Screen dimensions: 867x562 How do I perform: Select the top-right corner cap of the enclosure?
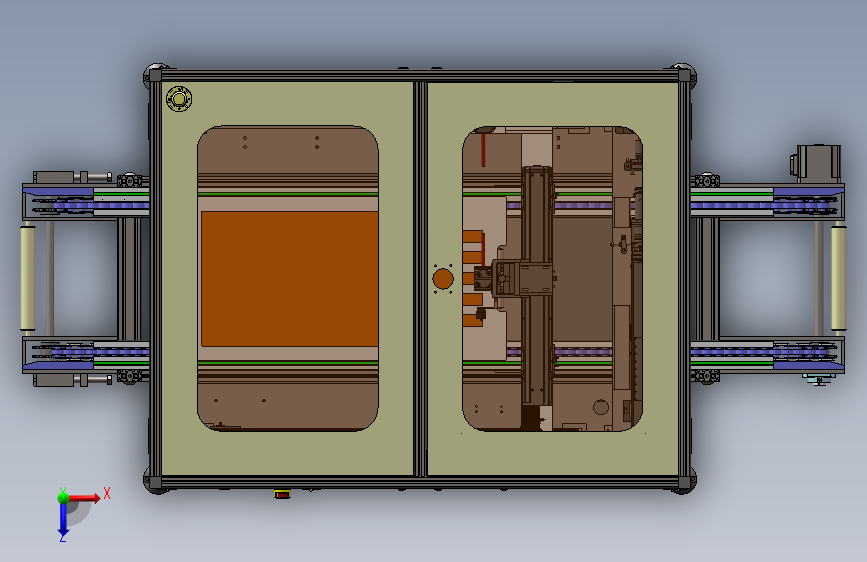click(x=683, y=75)
